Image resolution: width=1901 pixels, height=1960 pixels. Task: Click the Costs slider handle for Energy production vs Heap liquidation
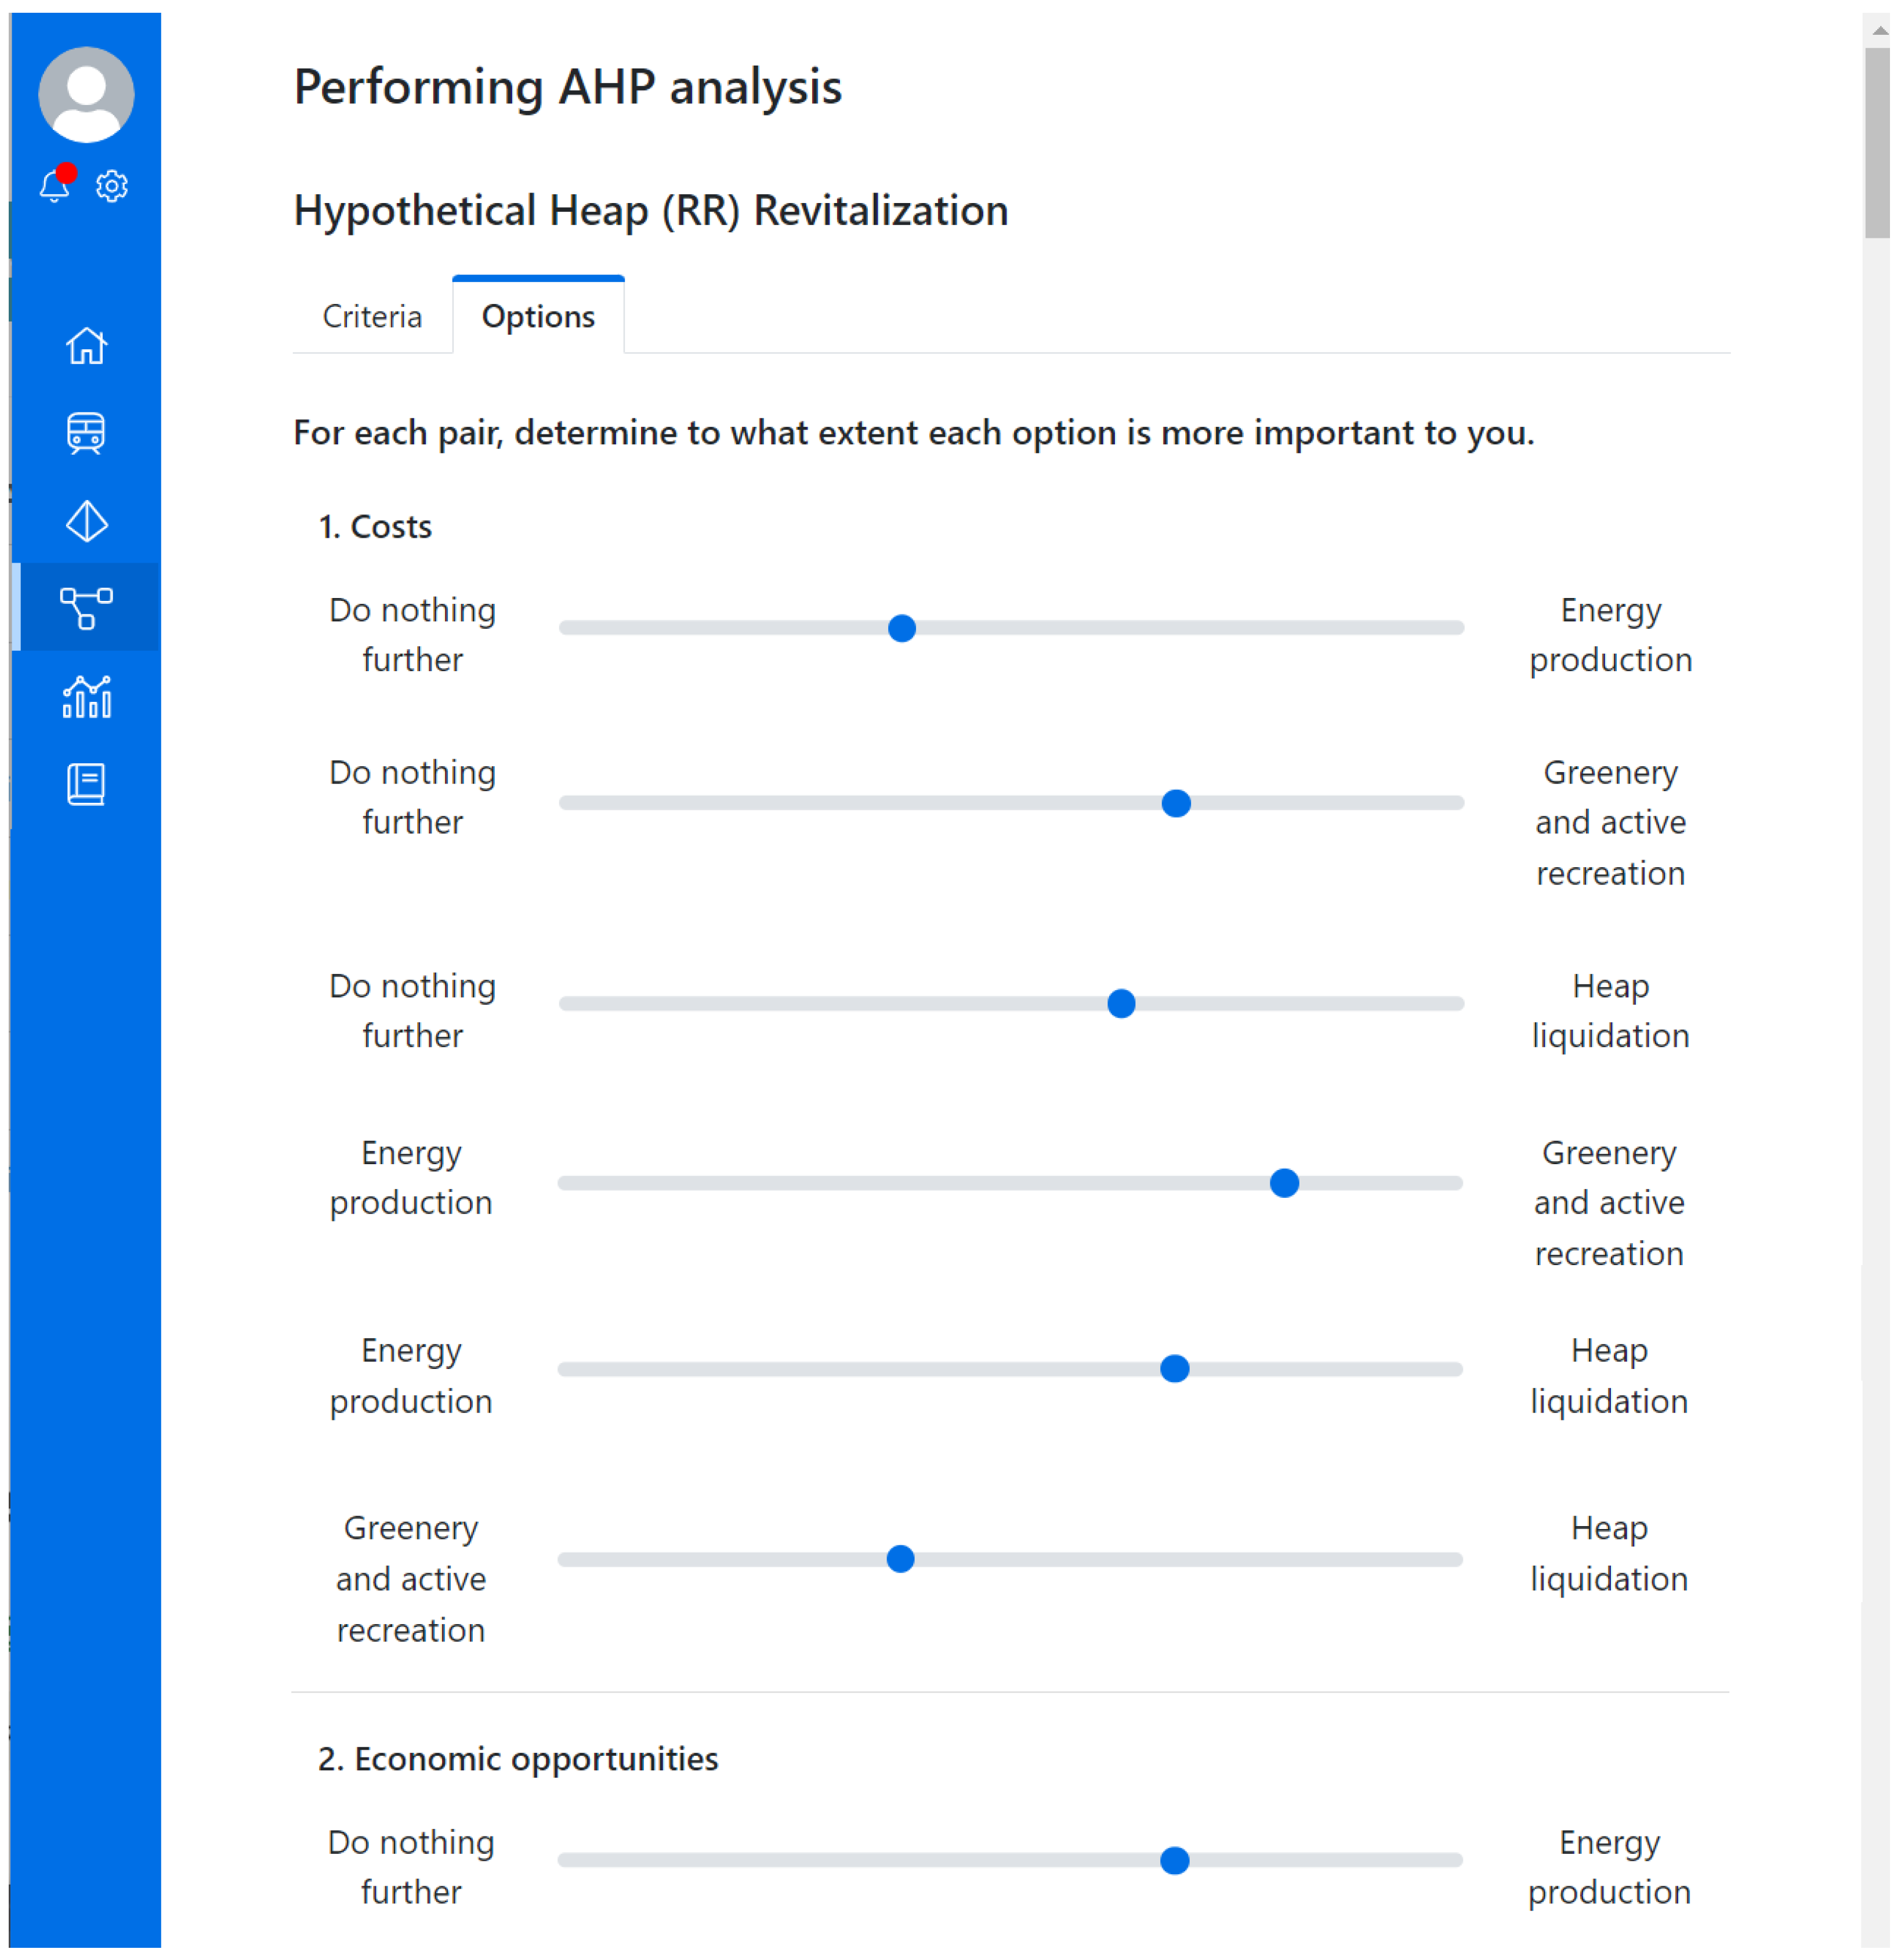coord(1175,1369)
